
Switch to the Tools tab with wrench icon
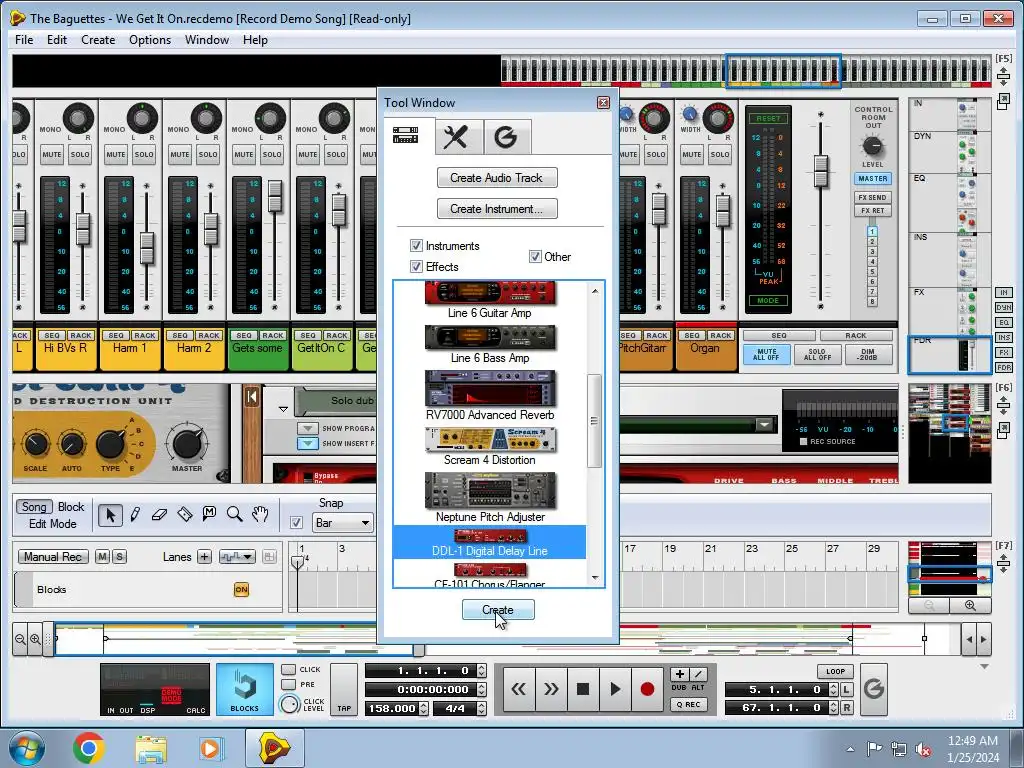459,137
